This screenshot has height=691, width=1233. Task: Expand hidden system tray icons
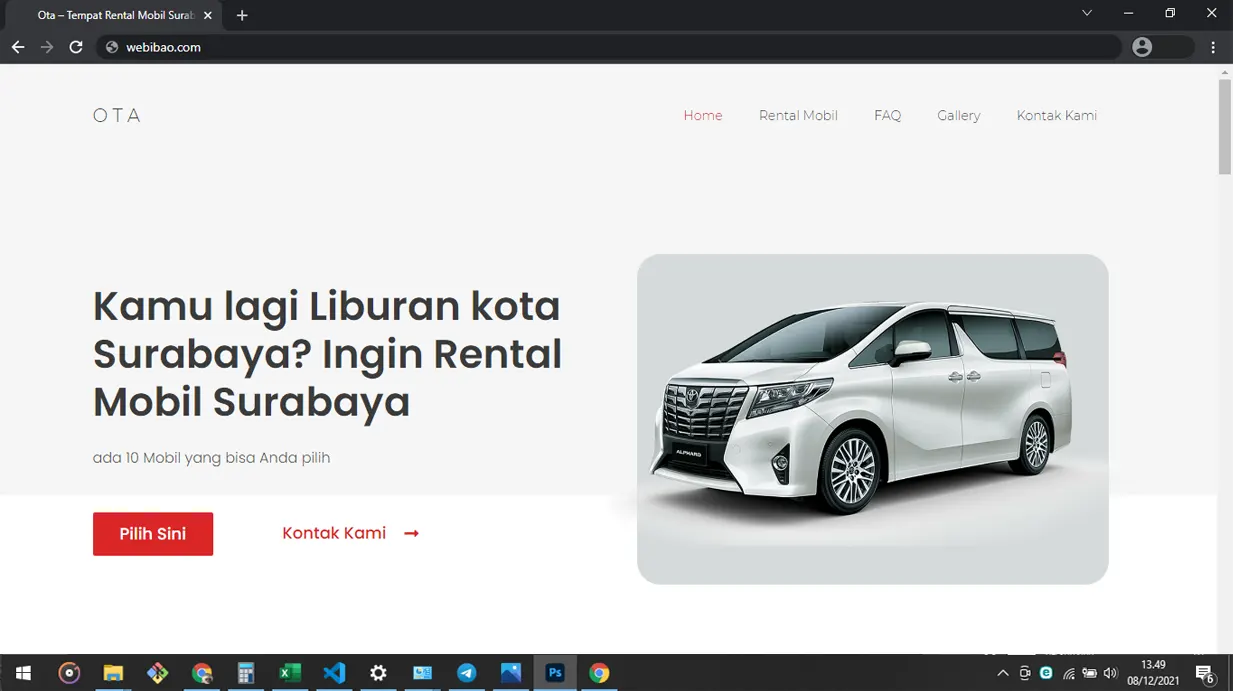1003,673
